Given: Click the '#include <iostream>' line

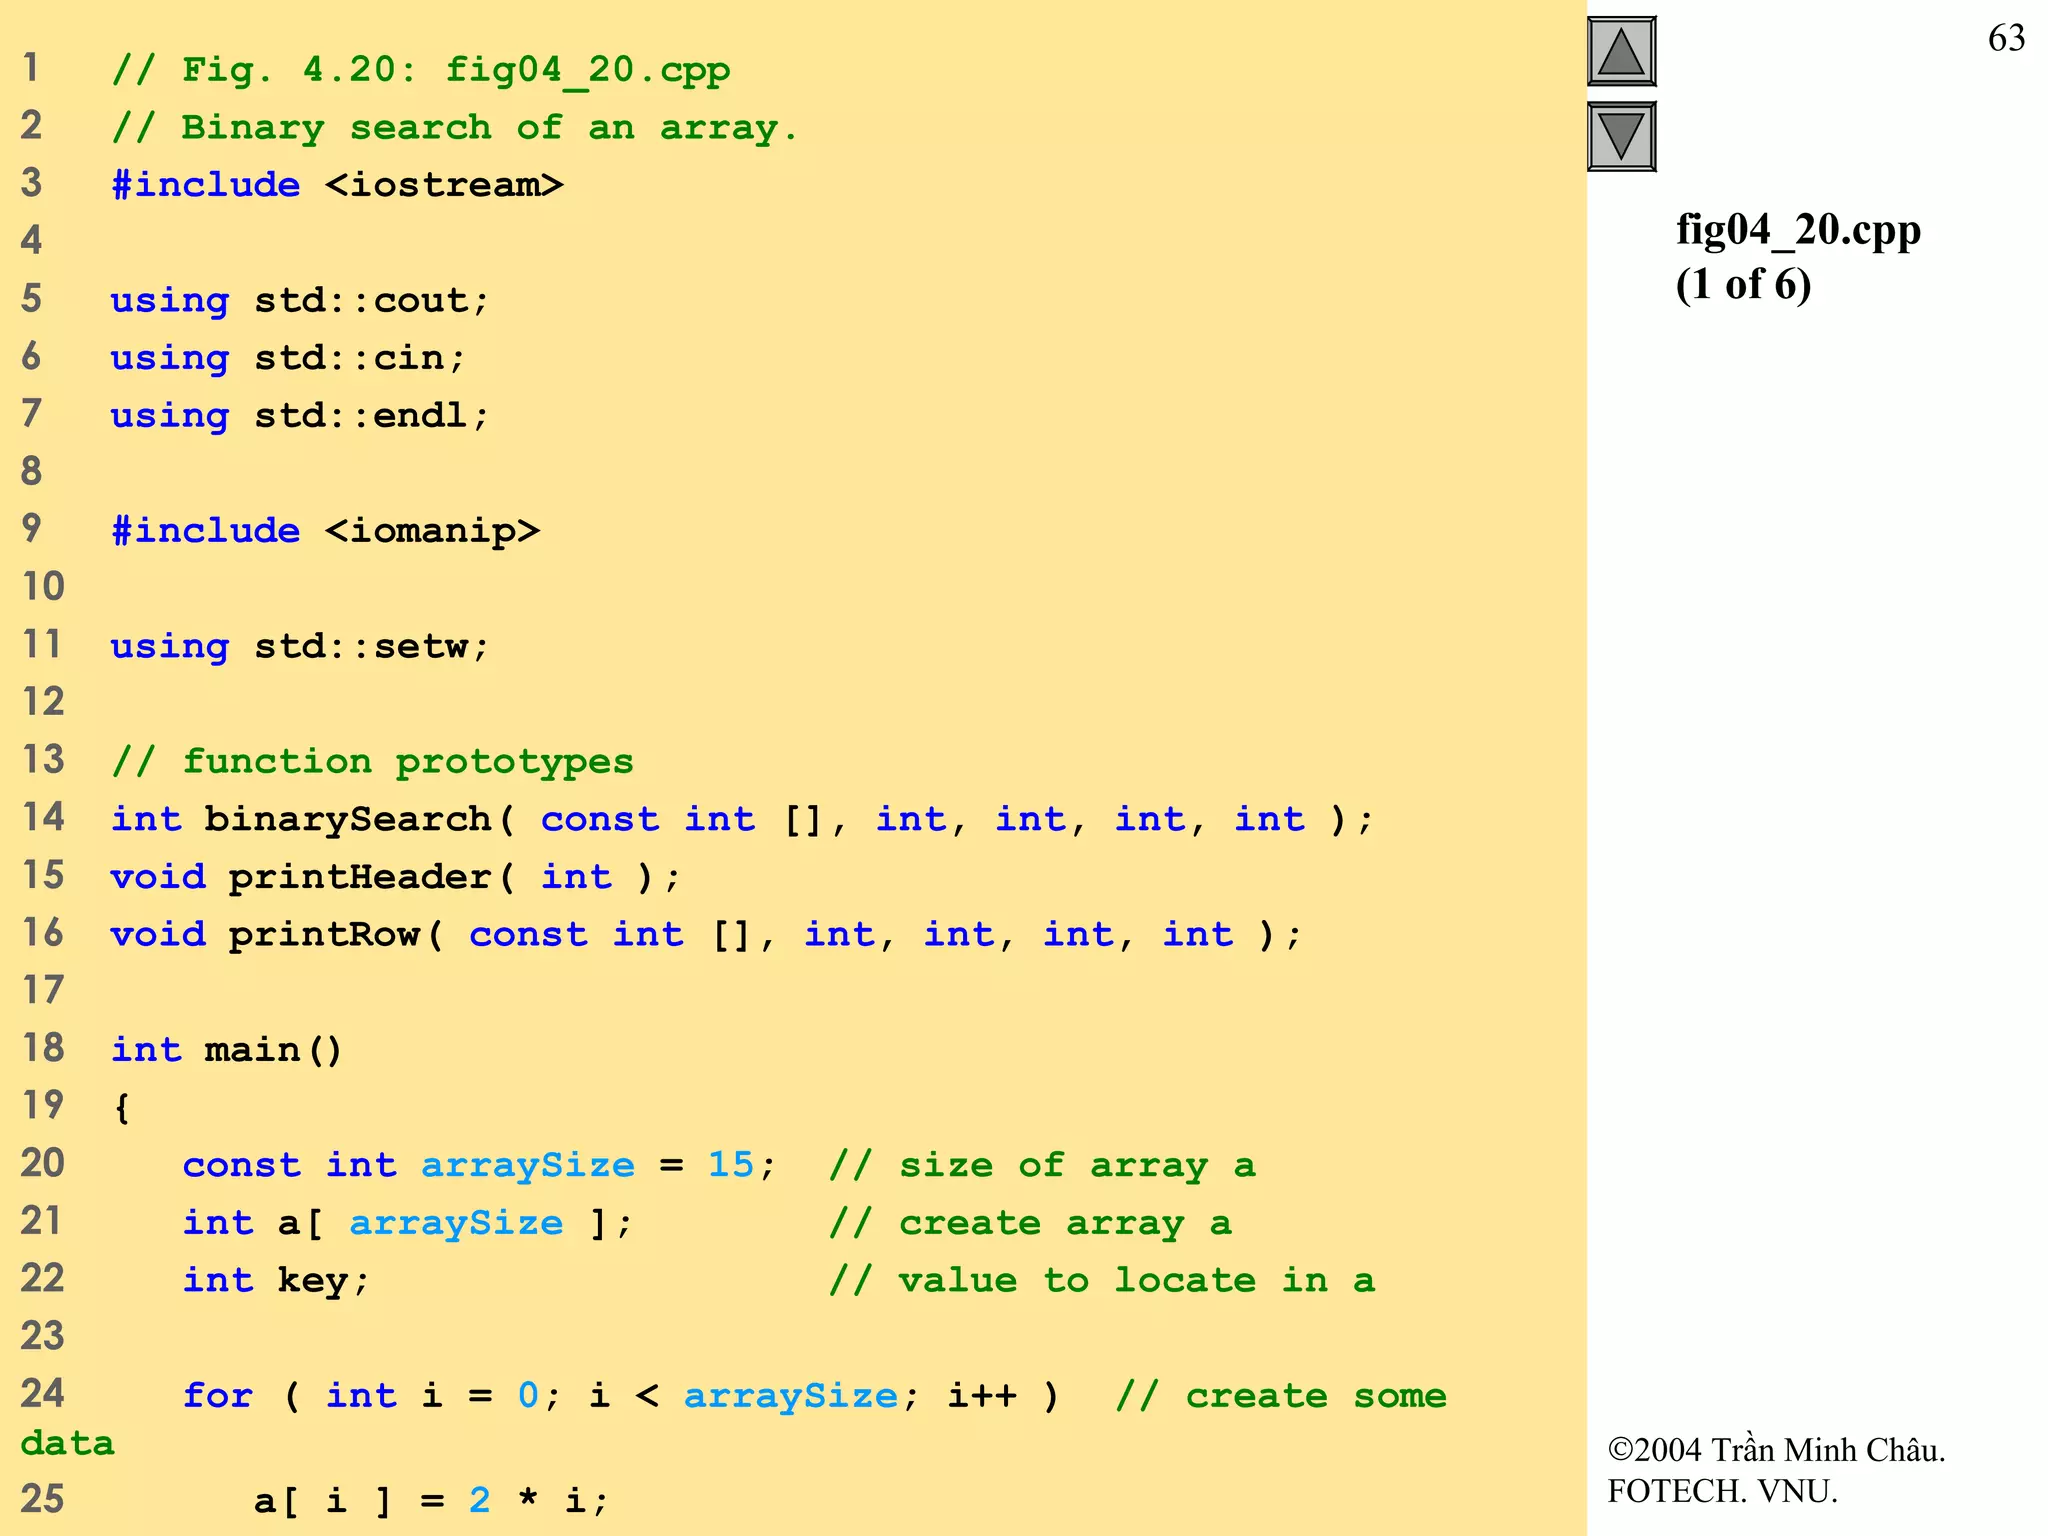Looking at the screenshot, I should click(337, 185).
